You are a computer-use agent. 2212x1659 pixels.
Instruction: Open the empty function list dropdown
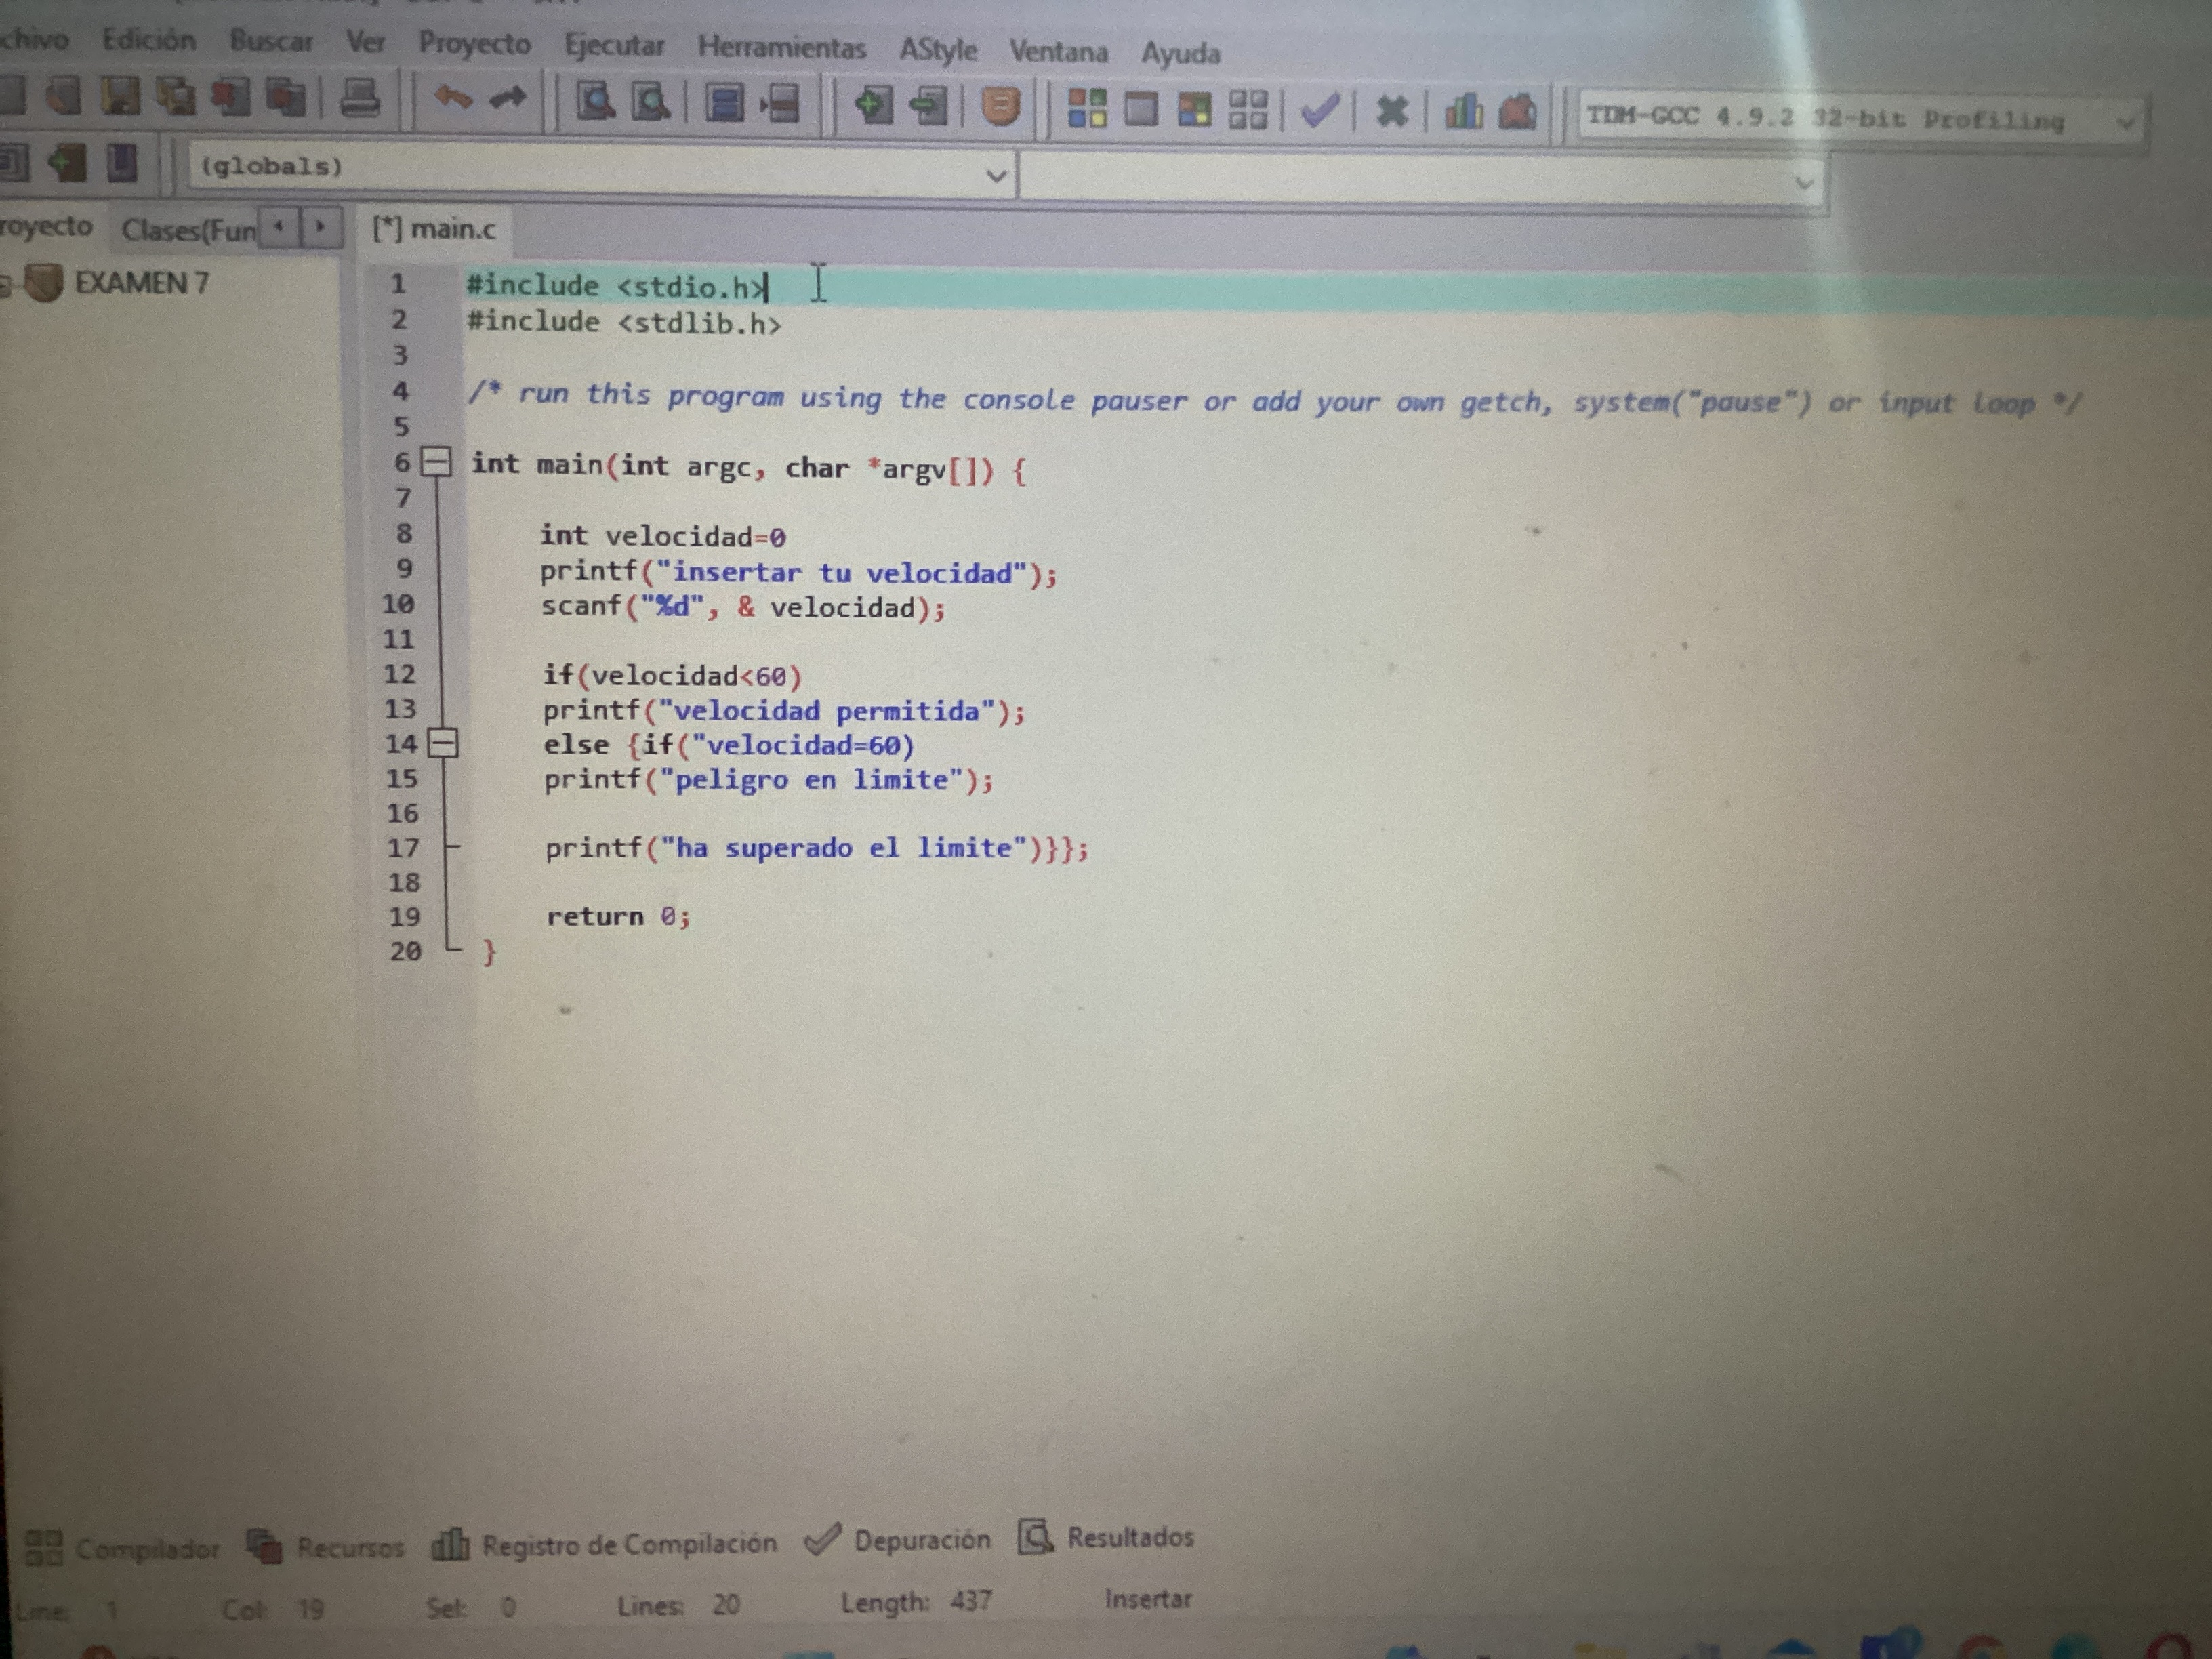1803,183
